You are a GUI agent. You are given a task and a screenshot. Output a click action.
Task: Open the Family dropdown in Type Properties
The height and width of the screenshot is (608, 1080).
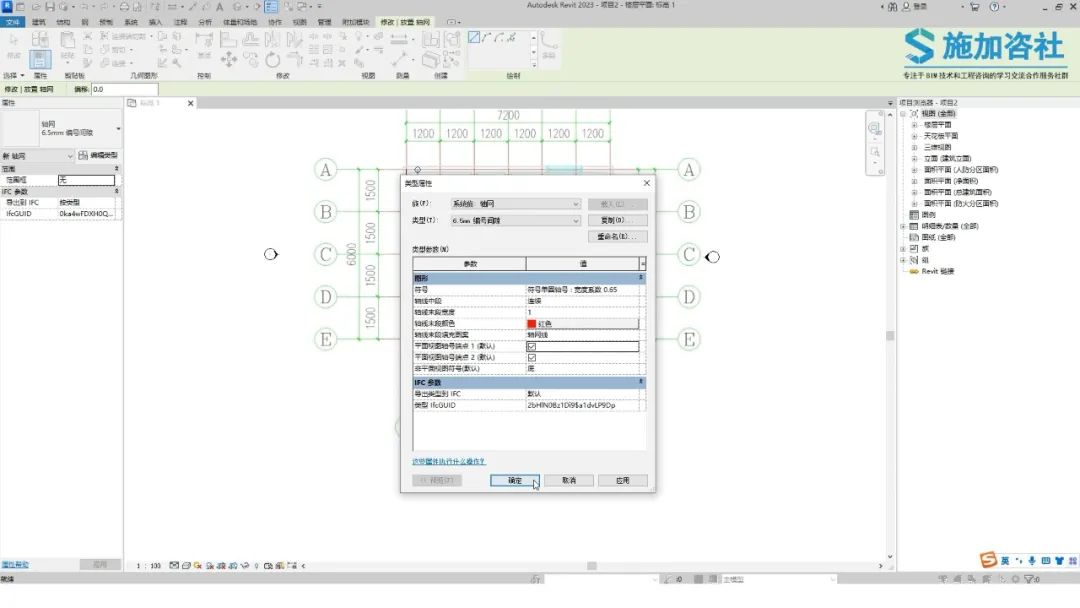[x=516, y=204]
